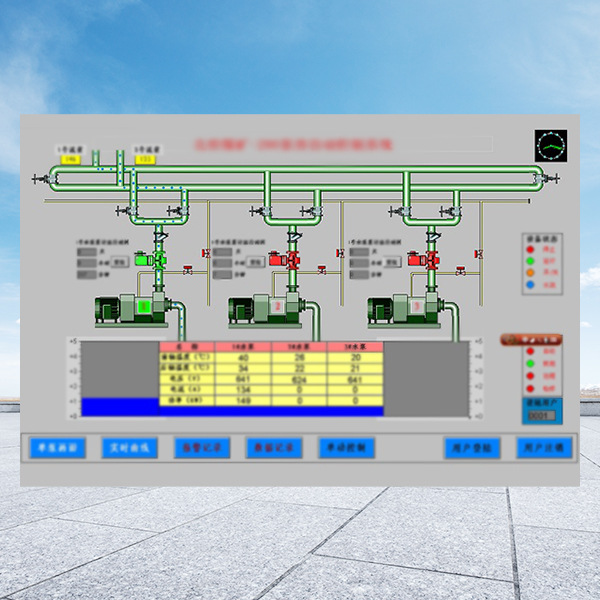Image resolution: width=600 pixels, height=600 pixels.
Task: Click the blue indicator in the status legend
Action: coord(530,286)
